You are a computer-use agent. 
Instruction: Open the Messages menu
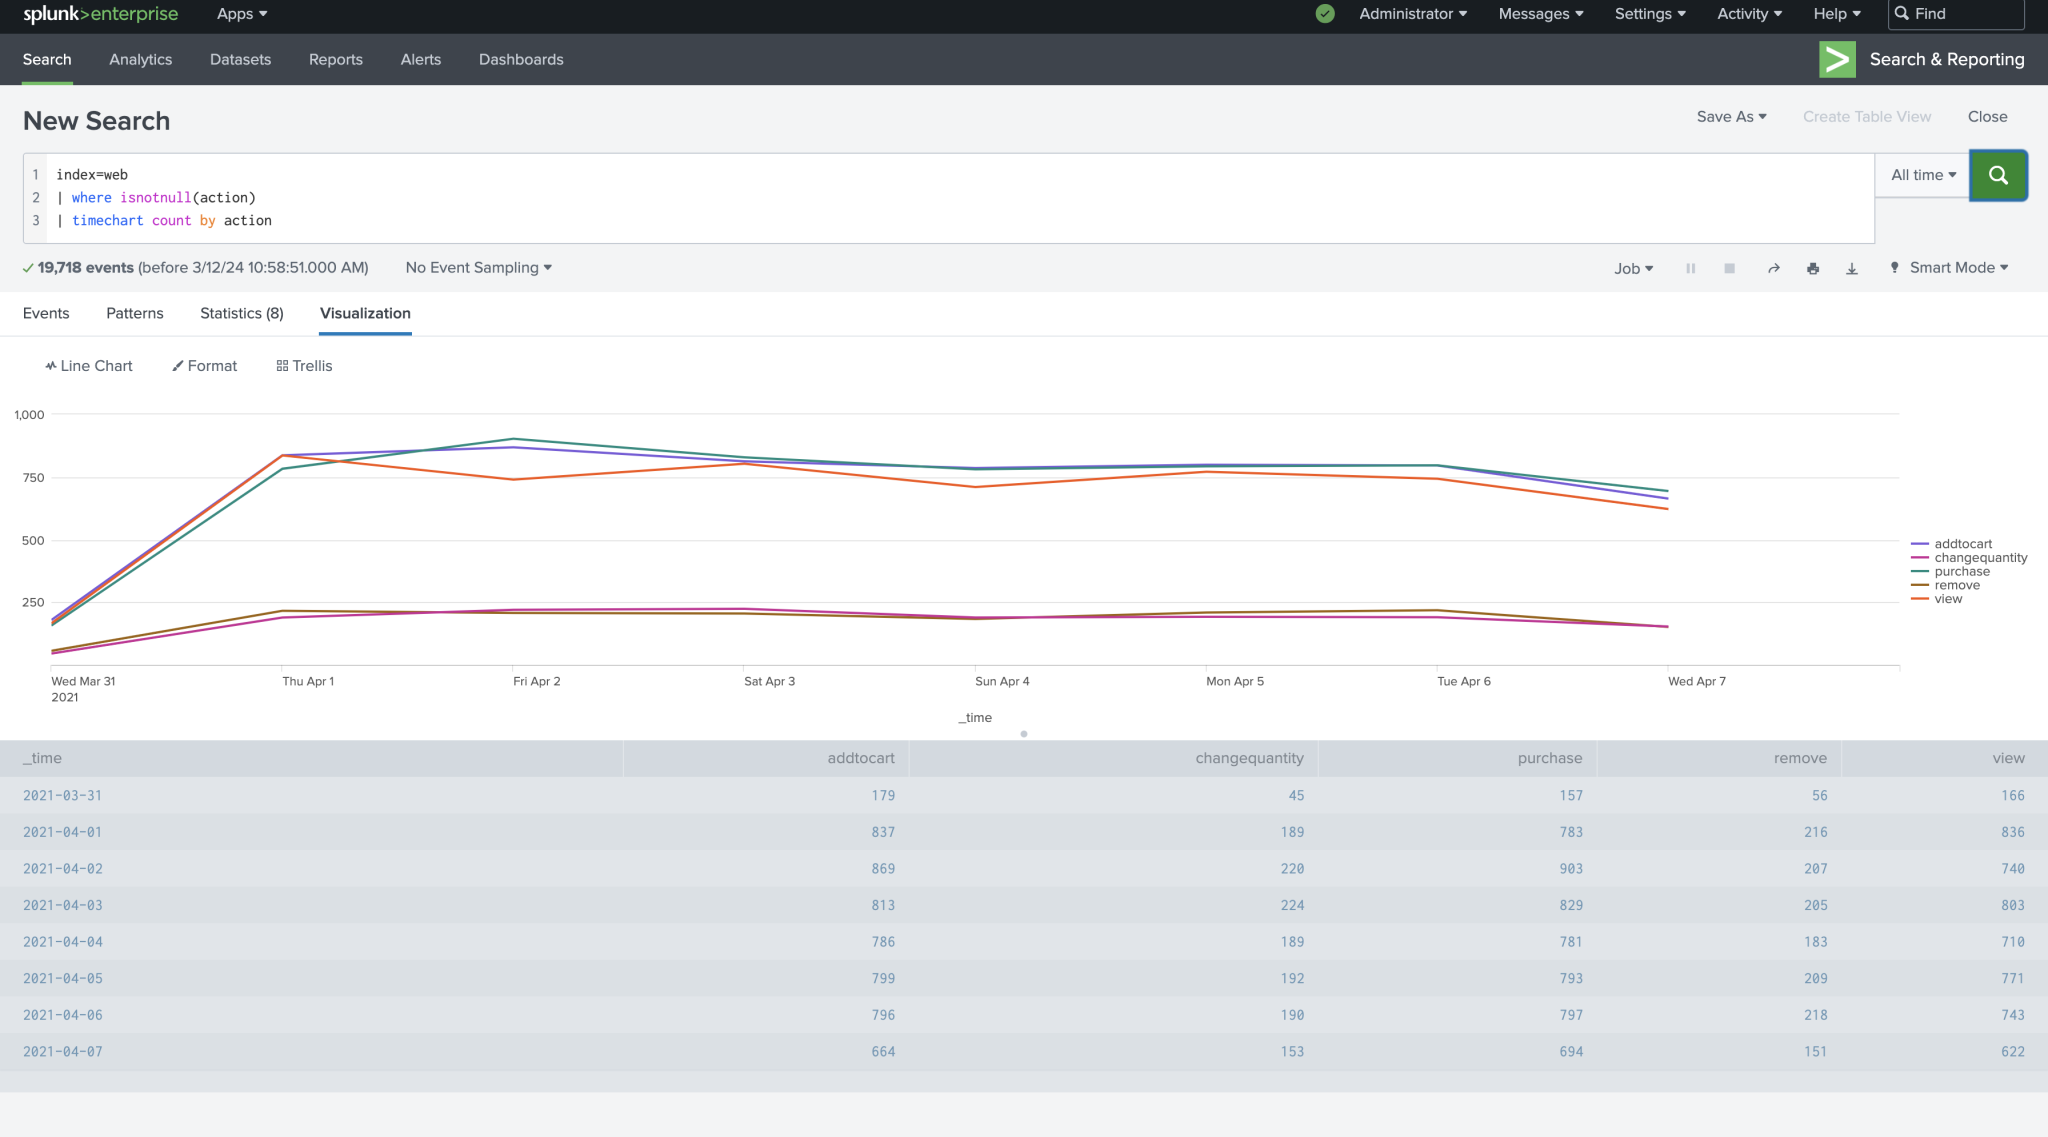1539,14
